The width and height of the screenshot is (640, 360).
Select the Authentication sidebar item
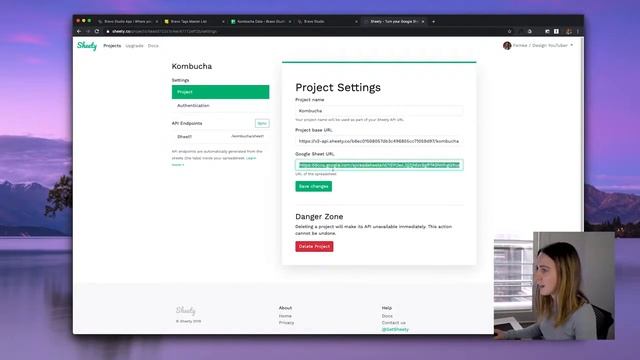pyautogui.click(x=220, y=105)
